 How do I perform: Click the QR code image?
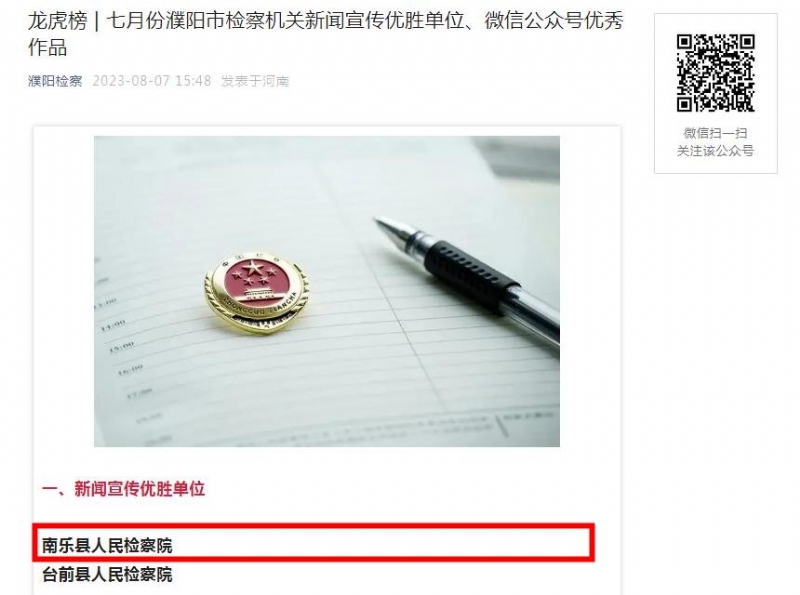click(x=715, y=73)
